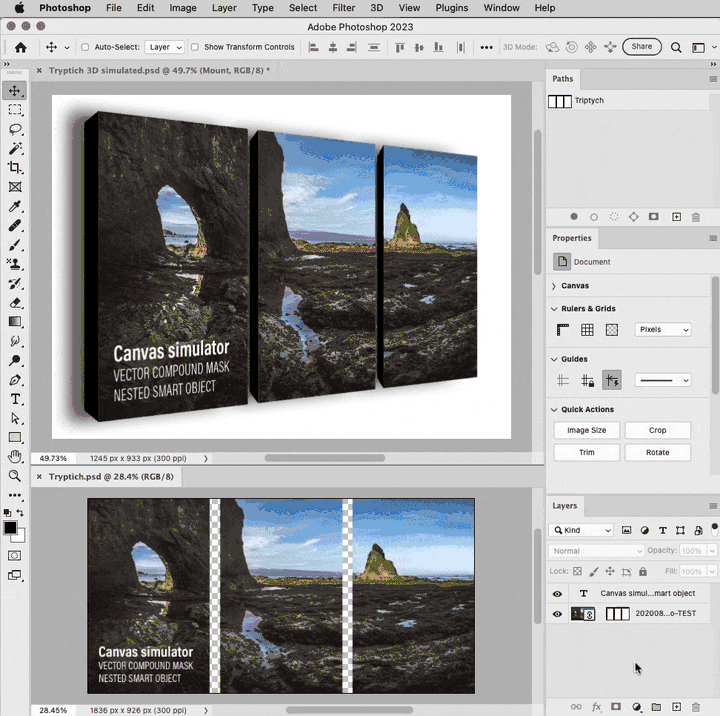Select the Rectangle shape tool

click(x=15, y=438)
